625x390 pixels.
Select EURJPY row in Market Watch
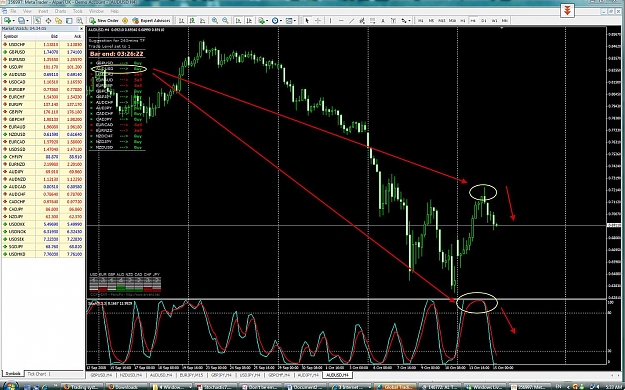coord(43,104)
